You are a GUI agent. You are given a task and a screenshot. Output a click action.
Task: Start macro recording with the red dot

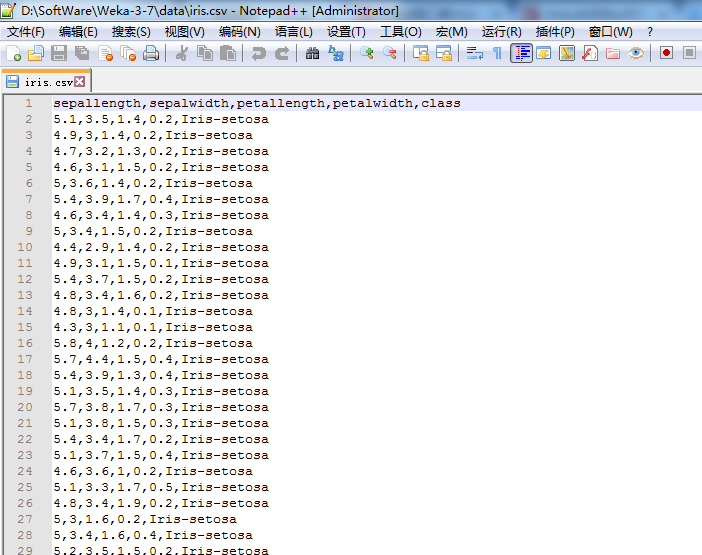click(666, 53)
